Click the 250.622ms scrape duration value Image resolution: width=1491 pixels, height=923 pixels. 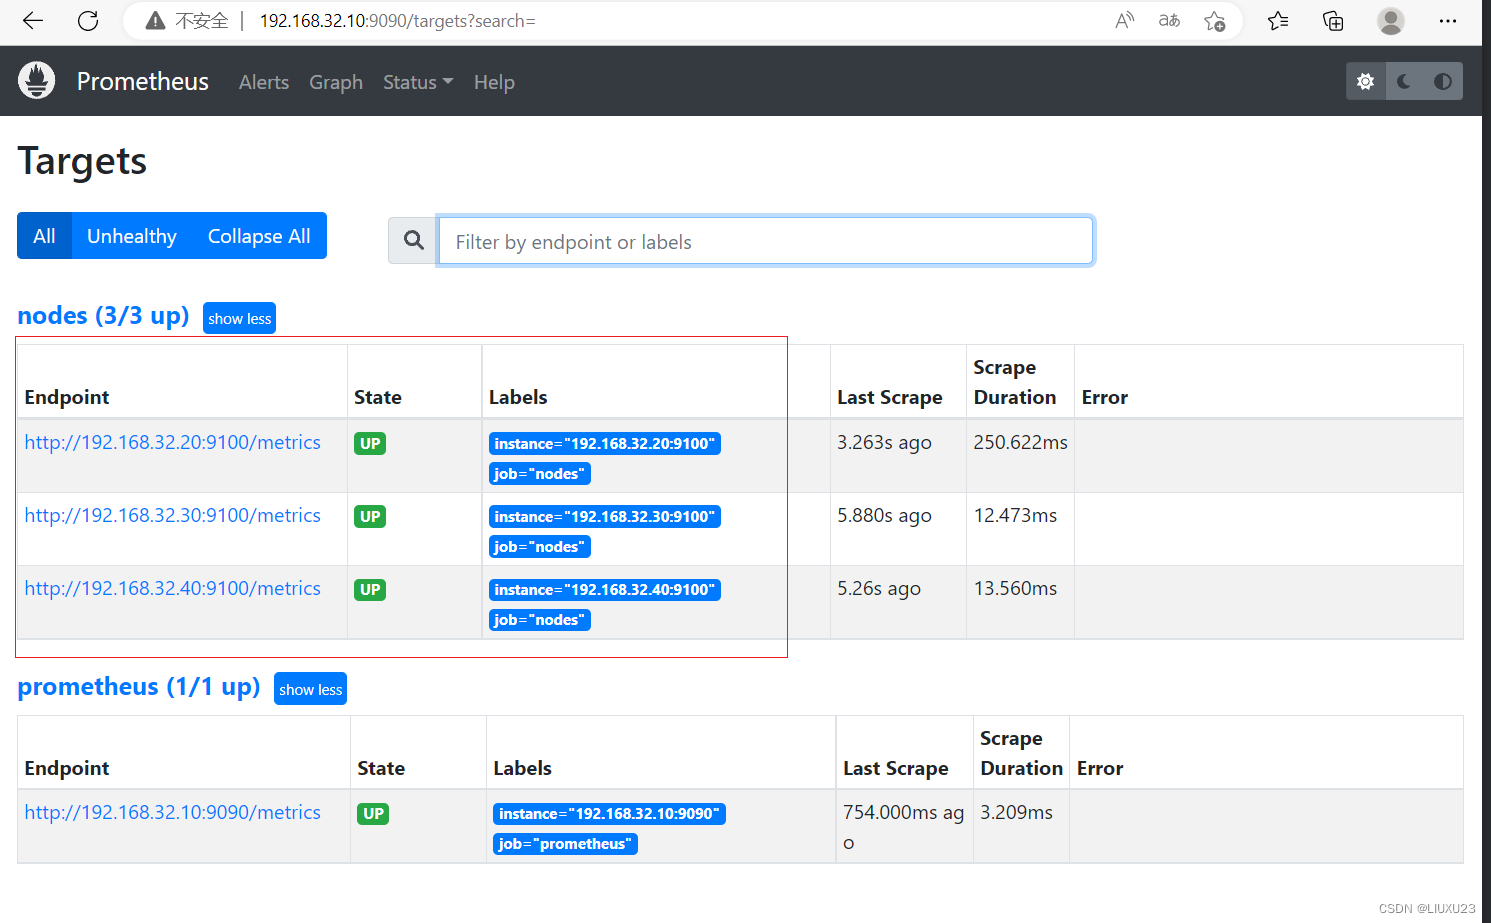click(x=1020, y=442)
